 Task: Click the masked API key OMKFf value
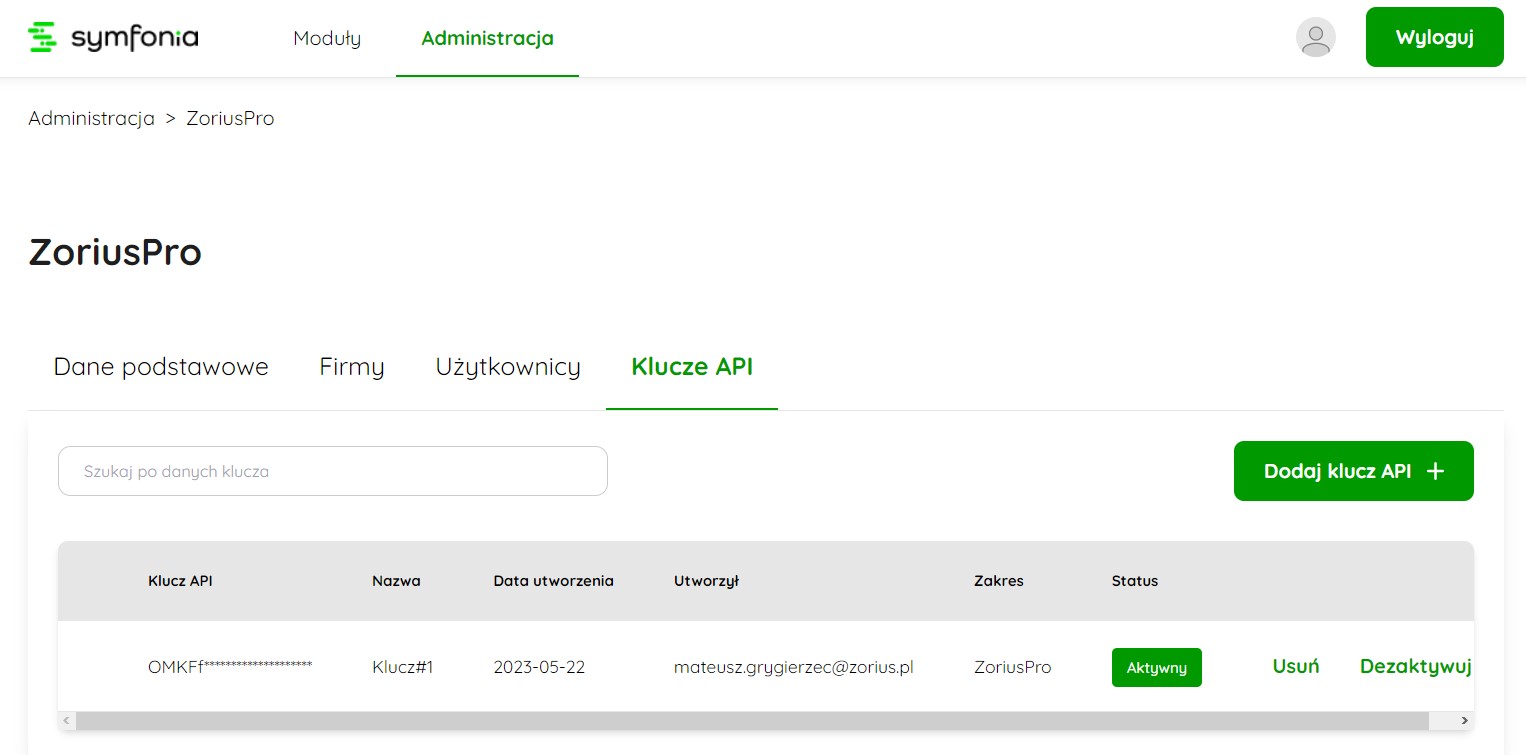pos(230,667)
